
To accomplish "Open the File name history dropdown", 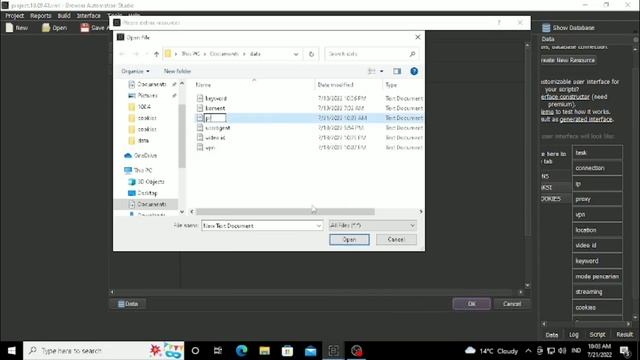I will click(319, 225).
